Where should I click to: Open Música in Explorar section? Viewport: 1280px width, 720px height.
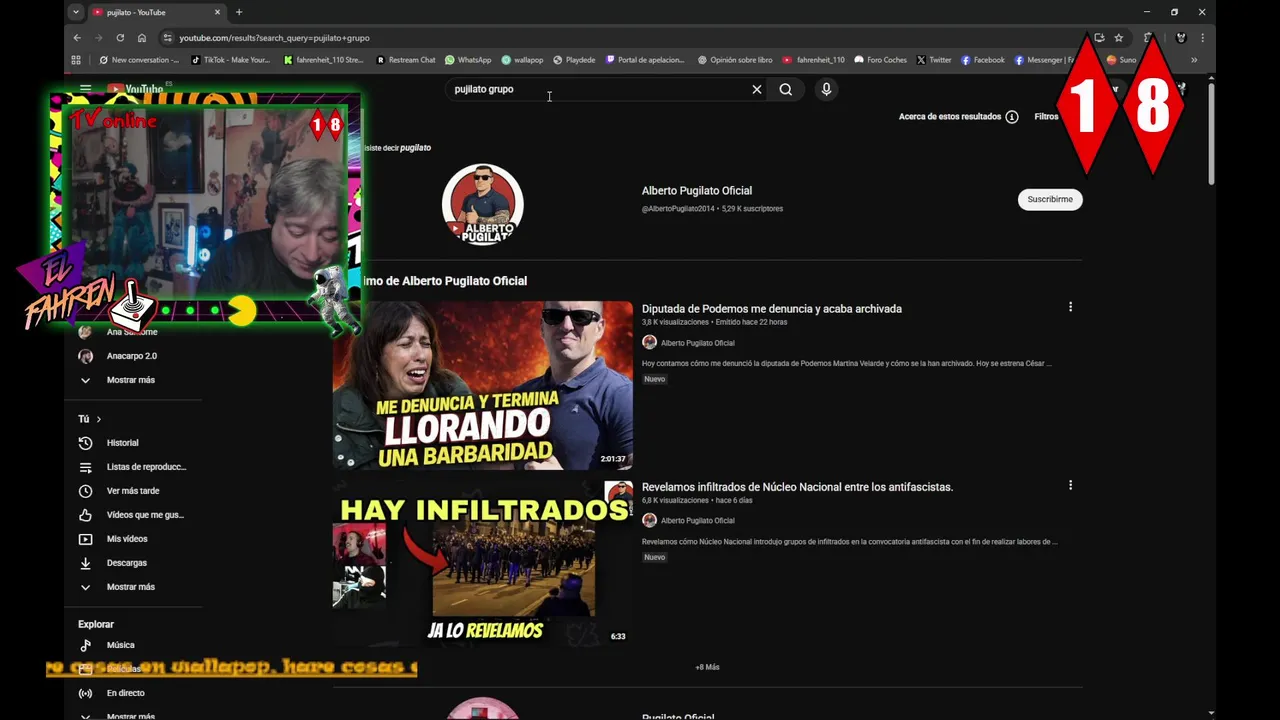(108, 645)
